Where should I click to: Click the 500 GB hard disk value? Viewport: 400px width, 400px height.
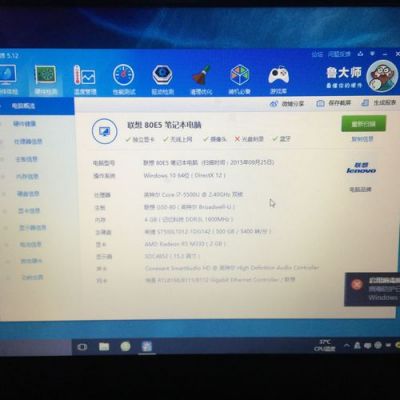pos(208,231)
